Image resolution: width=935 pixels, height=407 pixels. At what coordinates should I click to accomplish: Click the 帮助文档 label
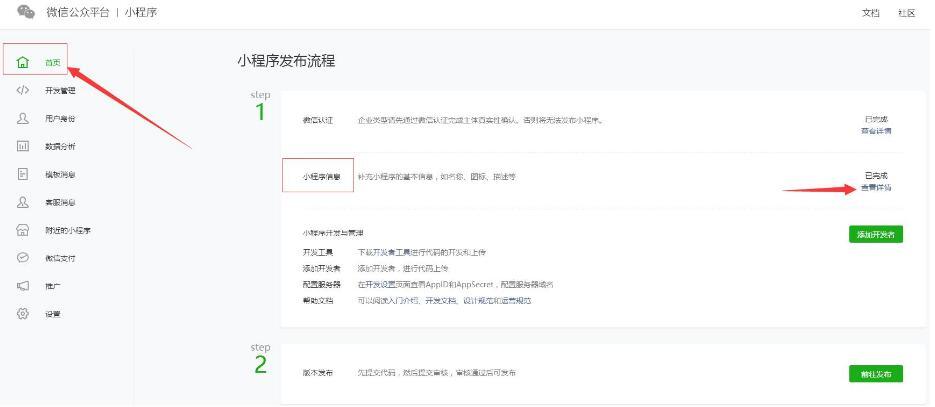[x=318, y=301]
